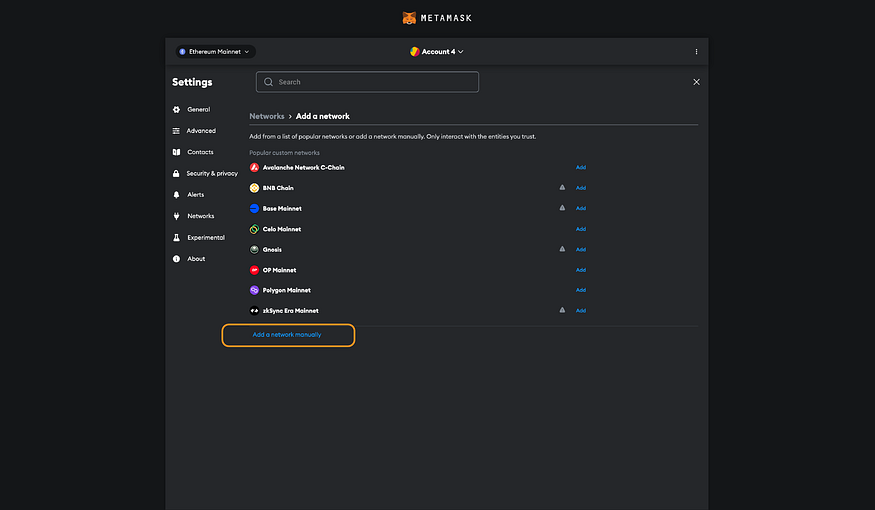Click the warning triangle beside BNB Chain
The image size is (875, 510).
(562, 187)
